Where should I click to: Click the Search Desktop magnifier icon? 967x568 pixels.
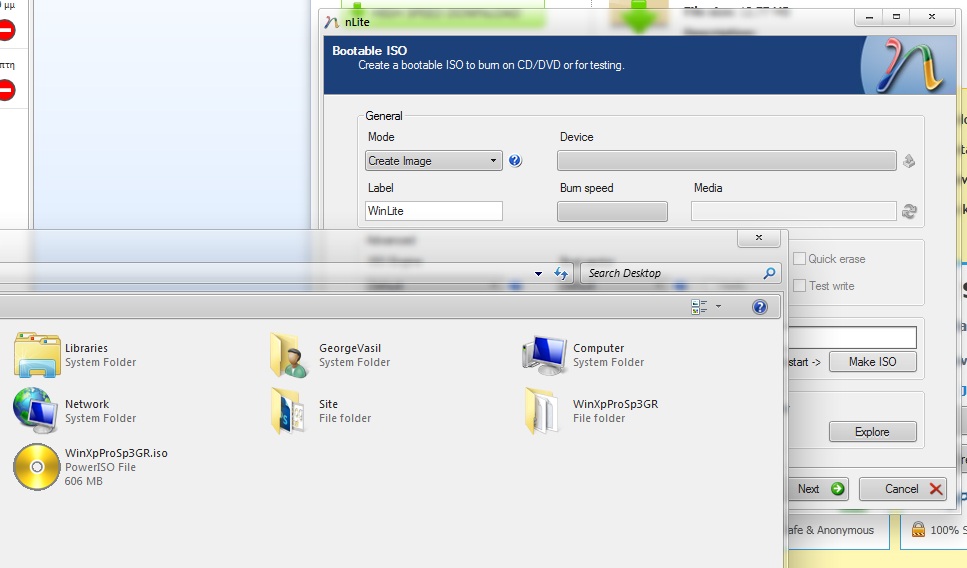click(x=769, y=273)
